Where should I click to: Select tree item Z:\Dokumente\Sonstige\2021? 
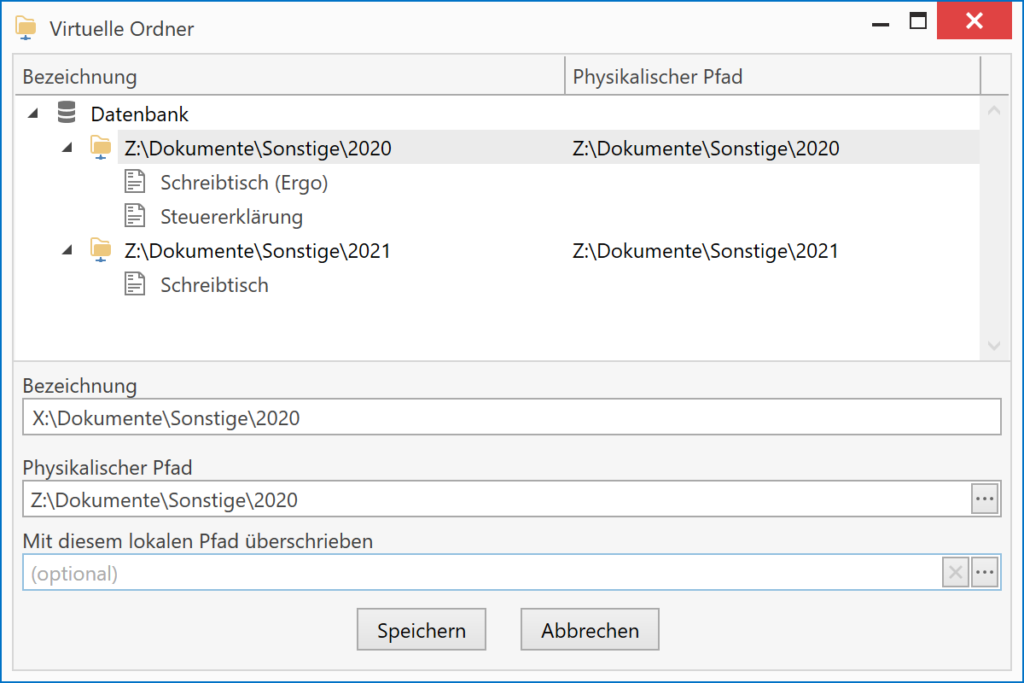click(257, 251)
